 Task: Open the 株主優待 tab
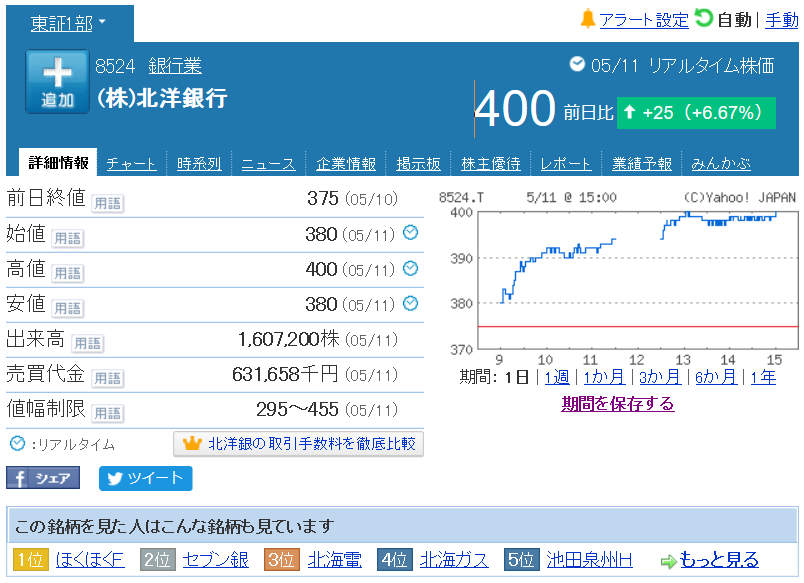pyautogui.click(x=491, y=164)
